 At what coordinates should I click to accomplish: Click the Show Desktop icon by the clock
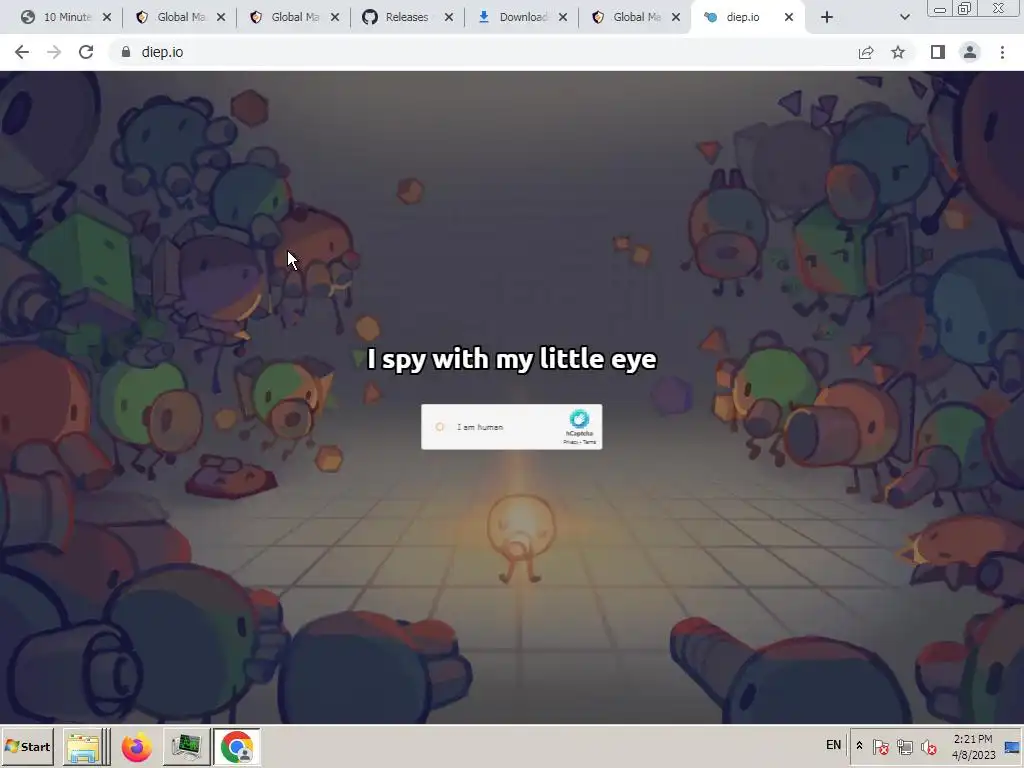pyautogui.click(x=1012, y=746)
